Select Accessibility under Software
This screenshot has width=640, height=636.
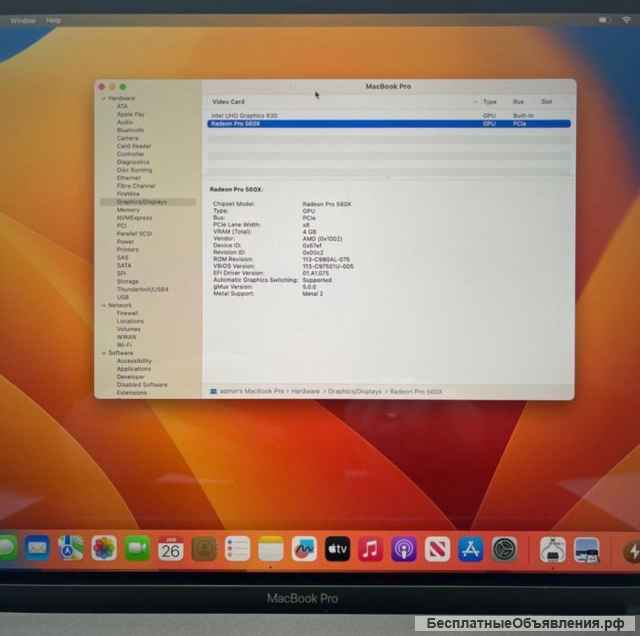[134, 361]
